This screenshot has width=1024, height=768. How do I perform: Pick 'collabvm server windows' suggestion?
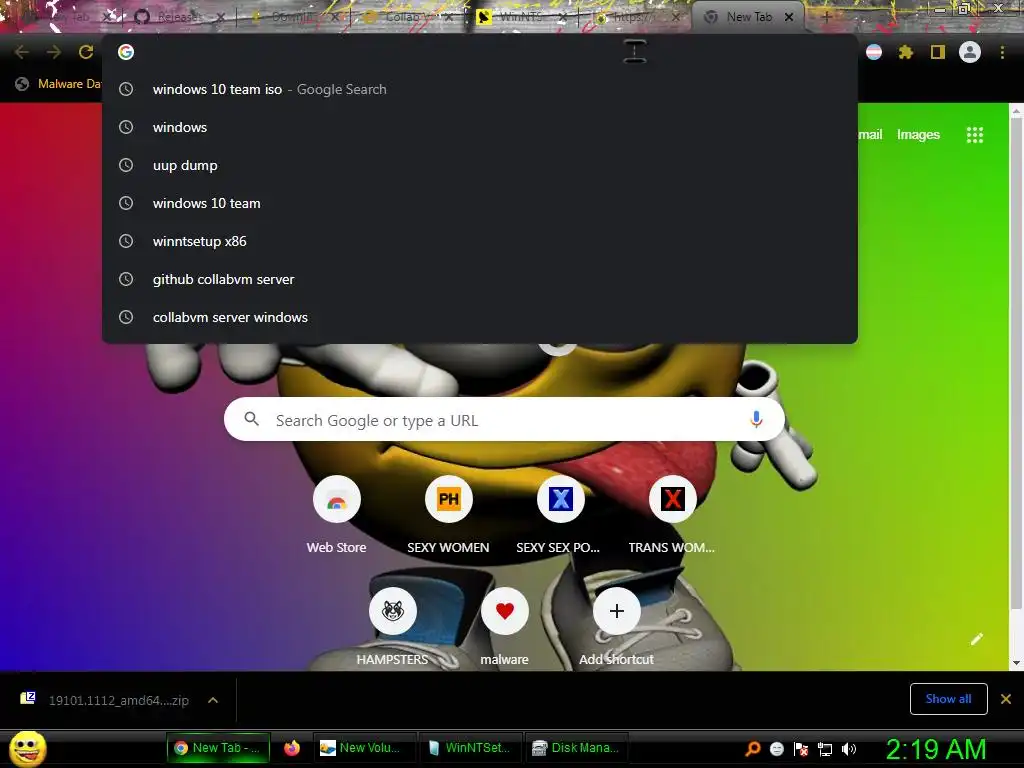coord(480,317)
